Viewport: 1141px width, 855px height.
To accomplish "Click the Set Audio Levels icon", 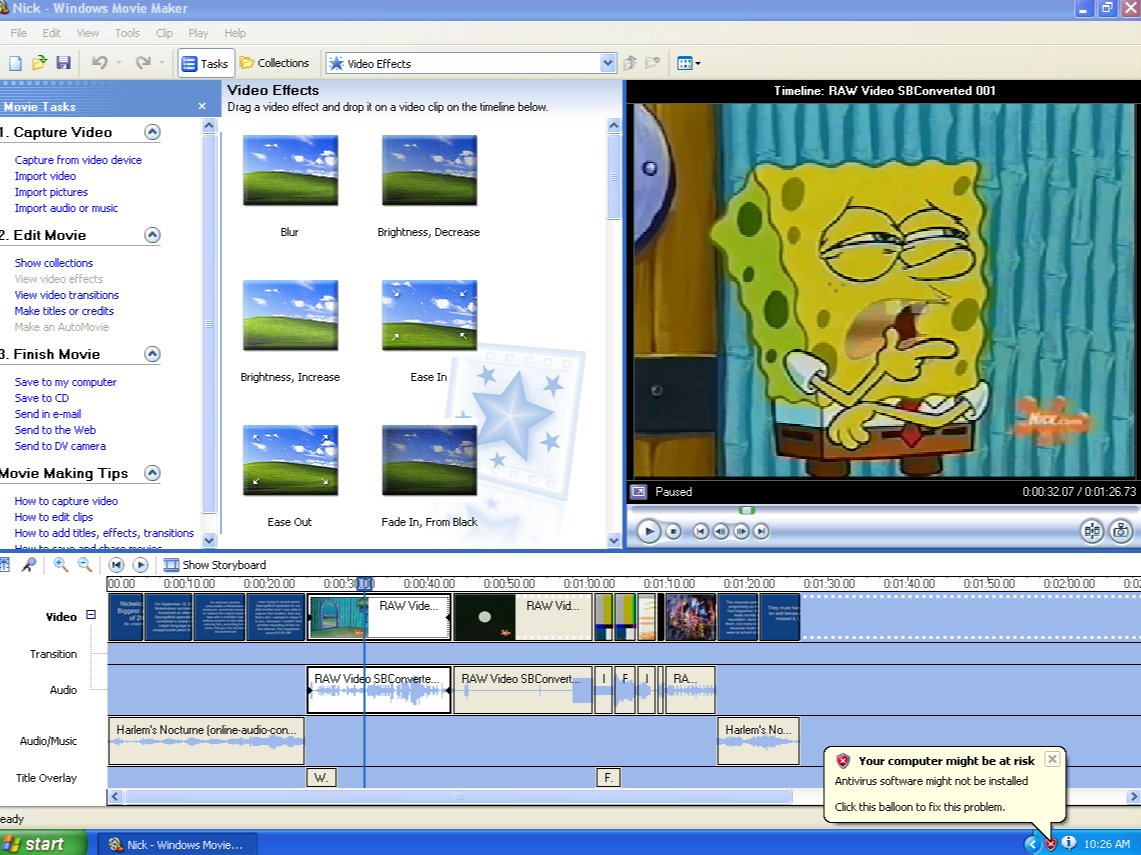I will tap(4, 565).
